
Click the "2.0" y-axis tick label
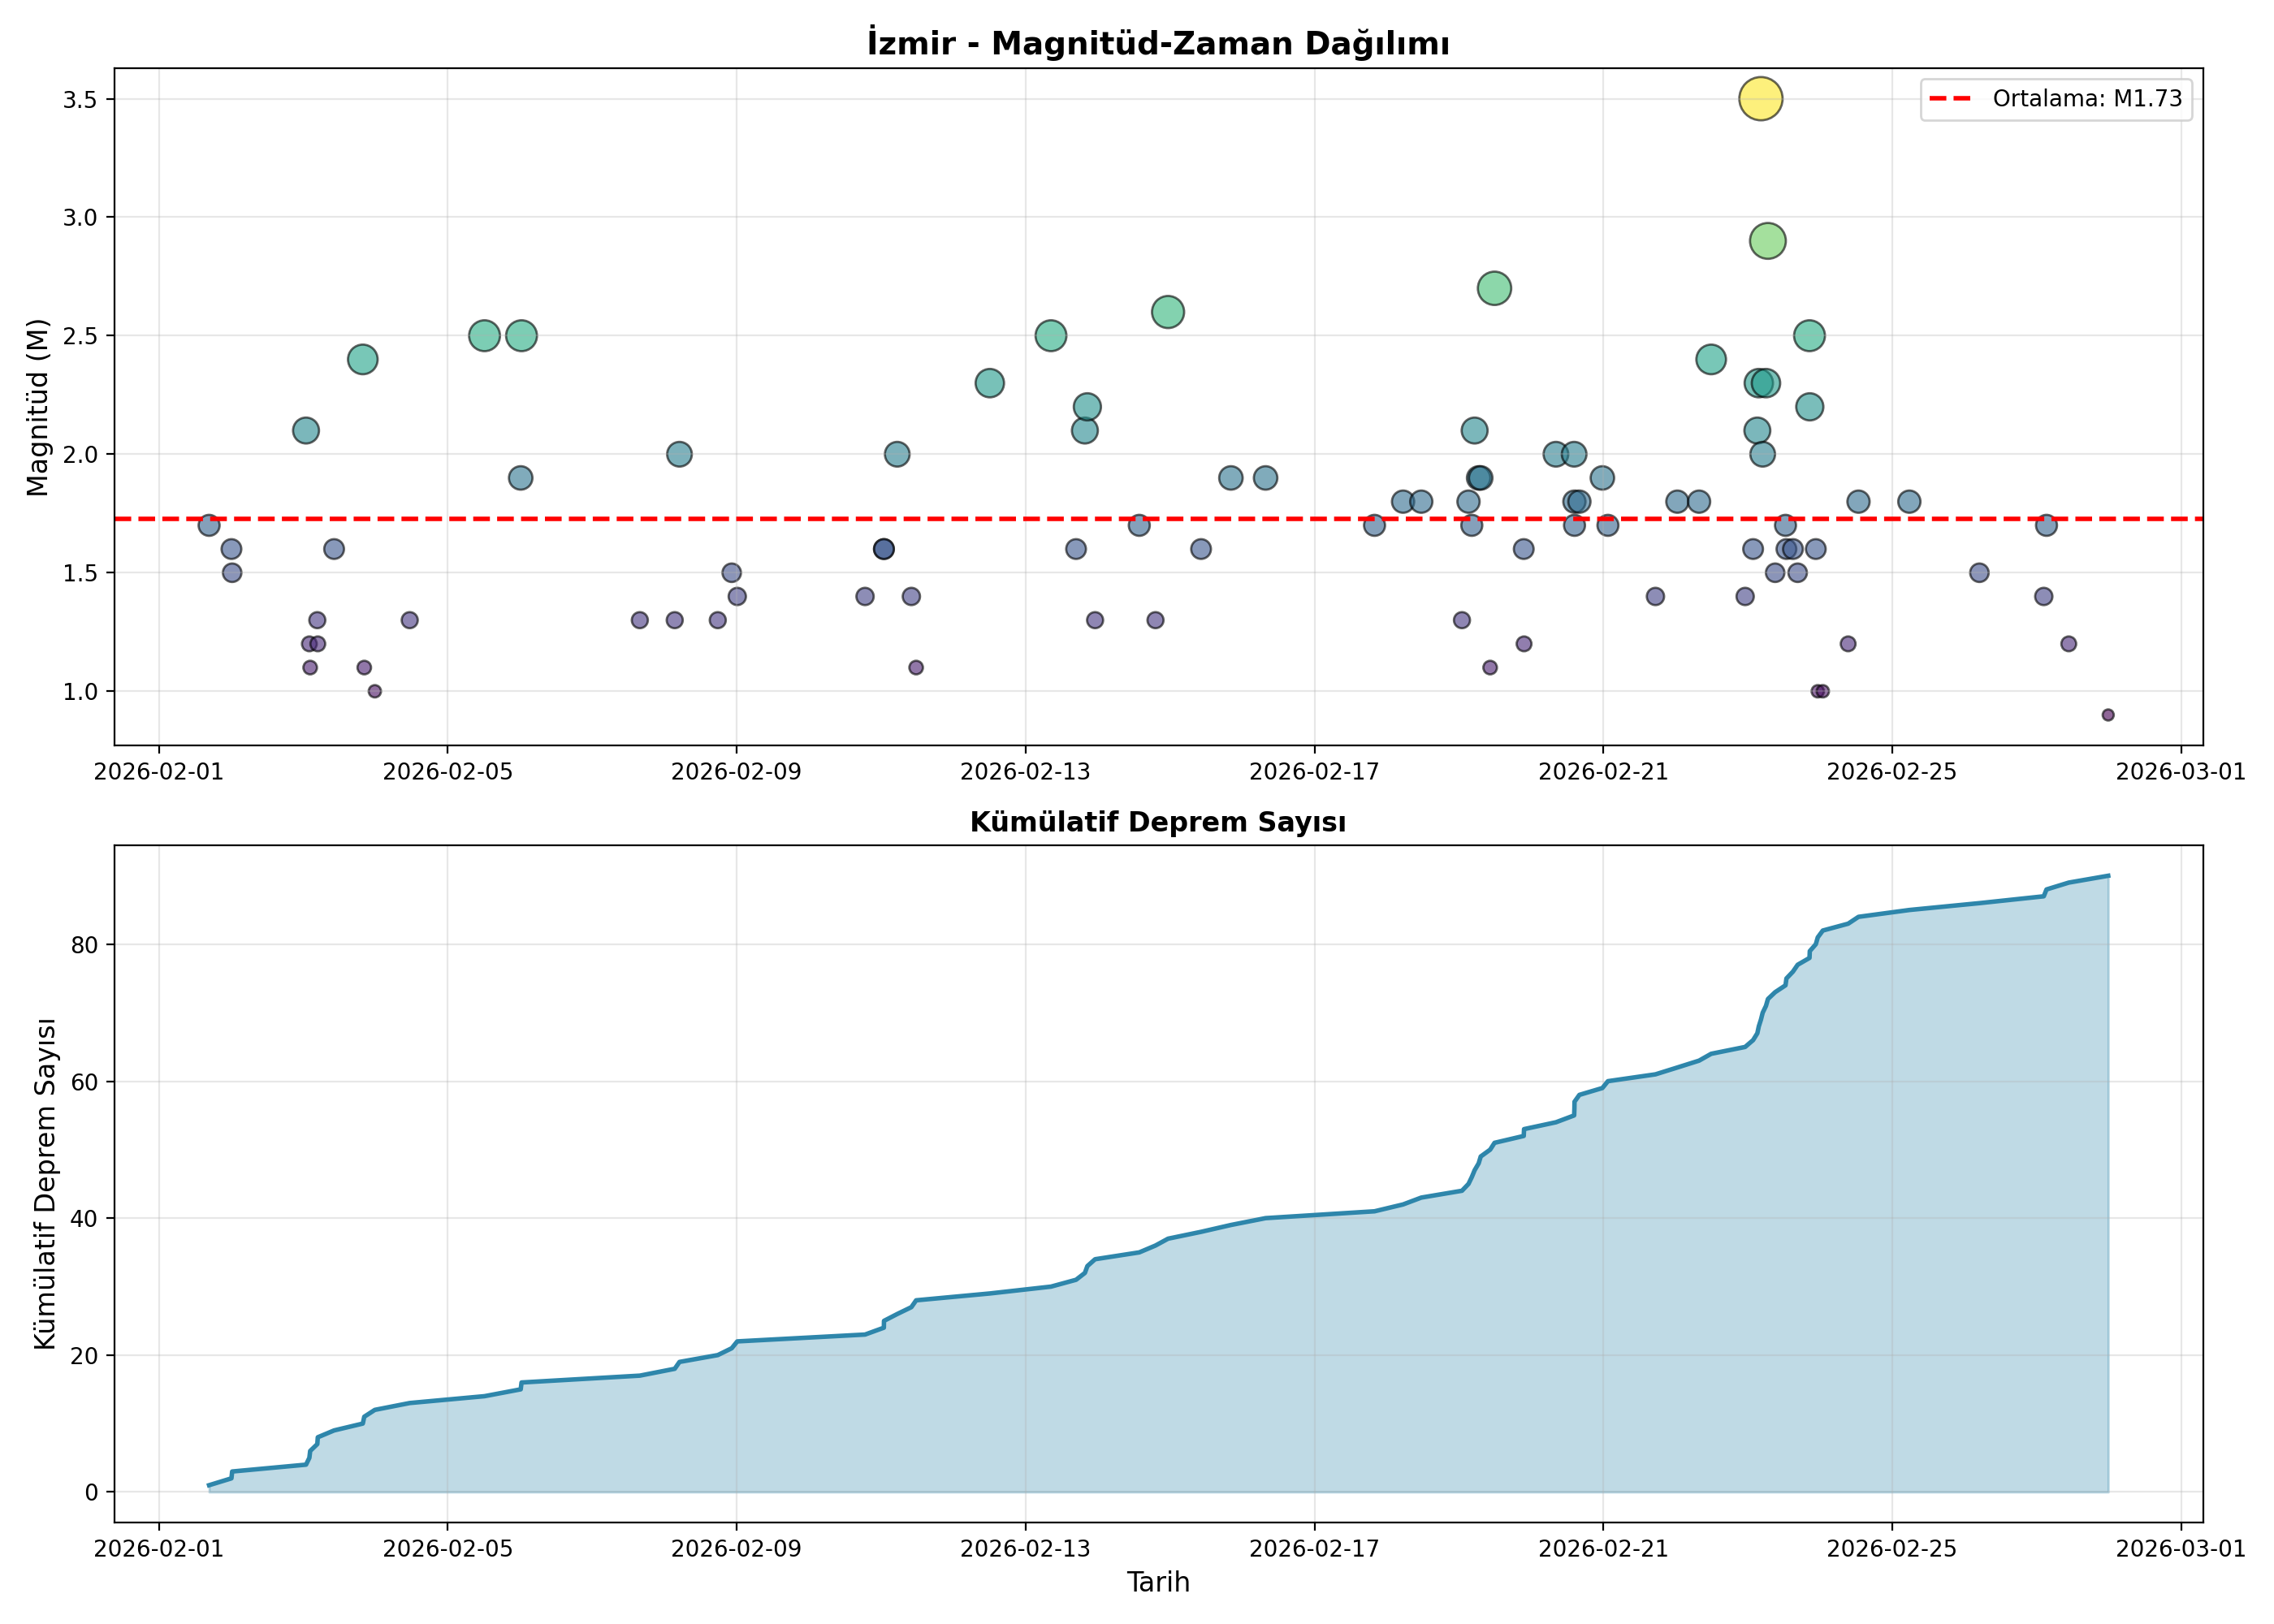82,455
